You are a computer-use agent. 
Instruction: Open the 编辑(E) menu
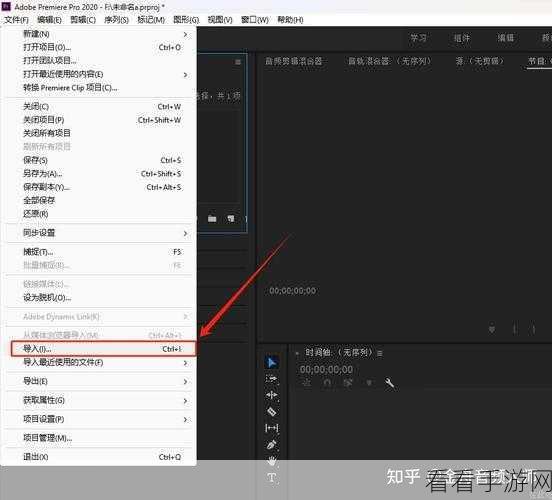pos(49,20)
